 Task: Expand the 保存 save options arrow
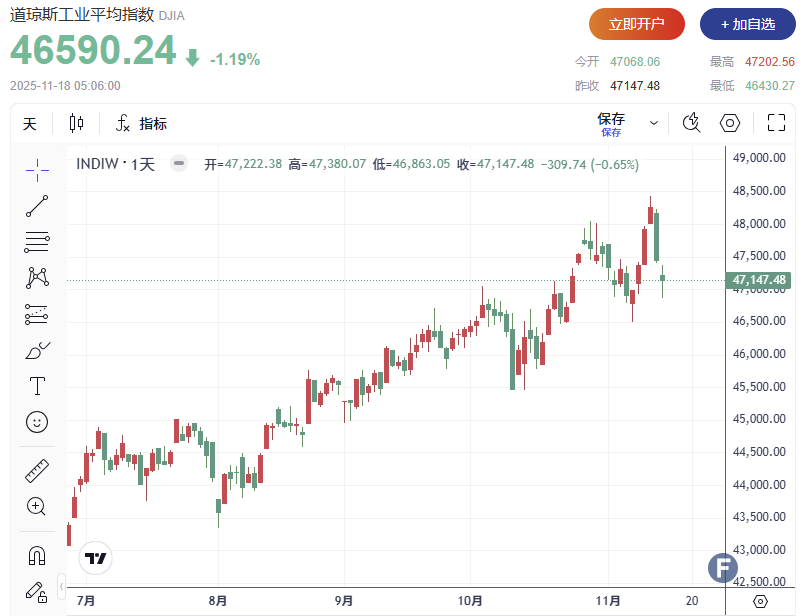(x=654, y=124)
